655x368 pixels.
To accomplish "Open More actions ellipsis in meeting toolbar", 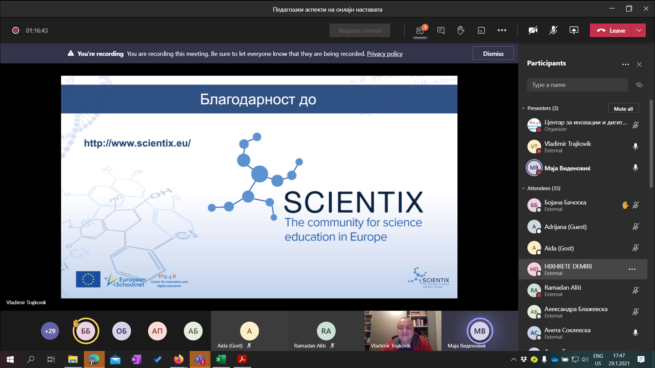I will 502,30.
